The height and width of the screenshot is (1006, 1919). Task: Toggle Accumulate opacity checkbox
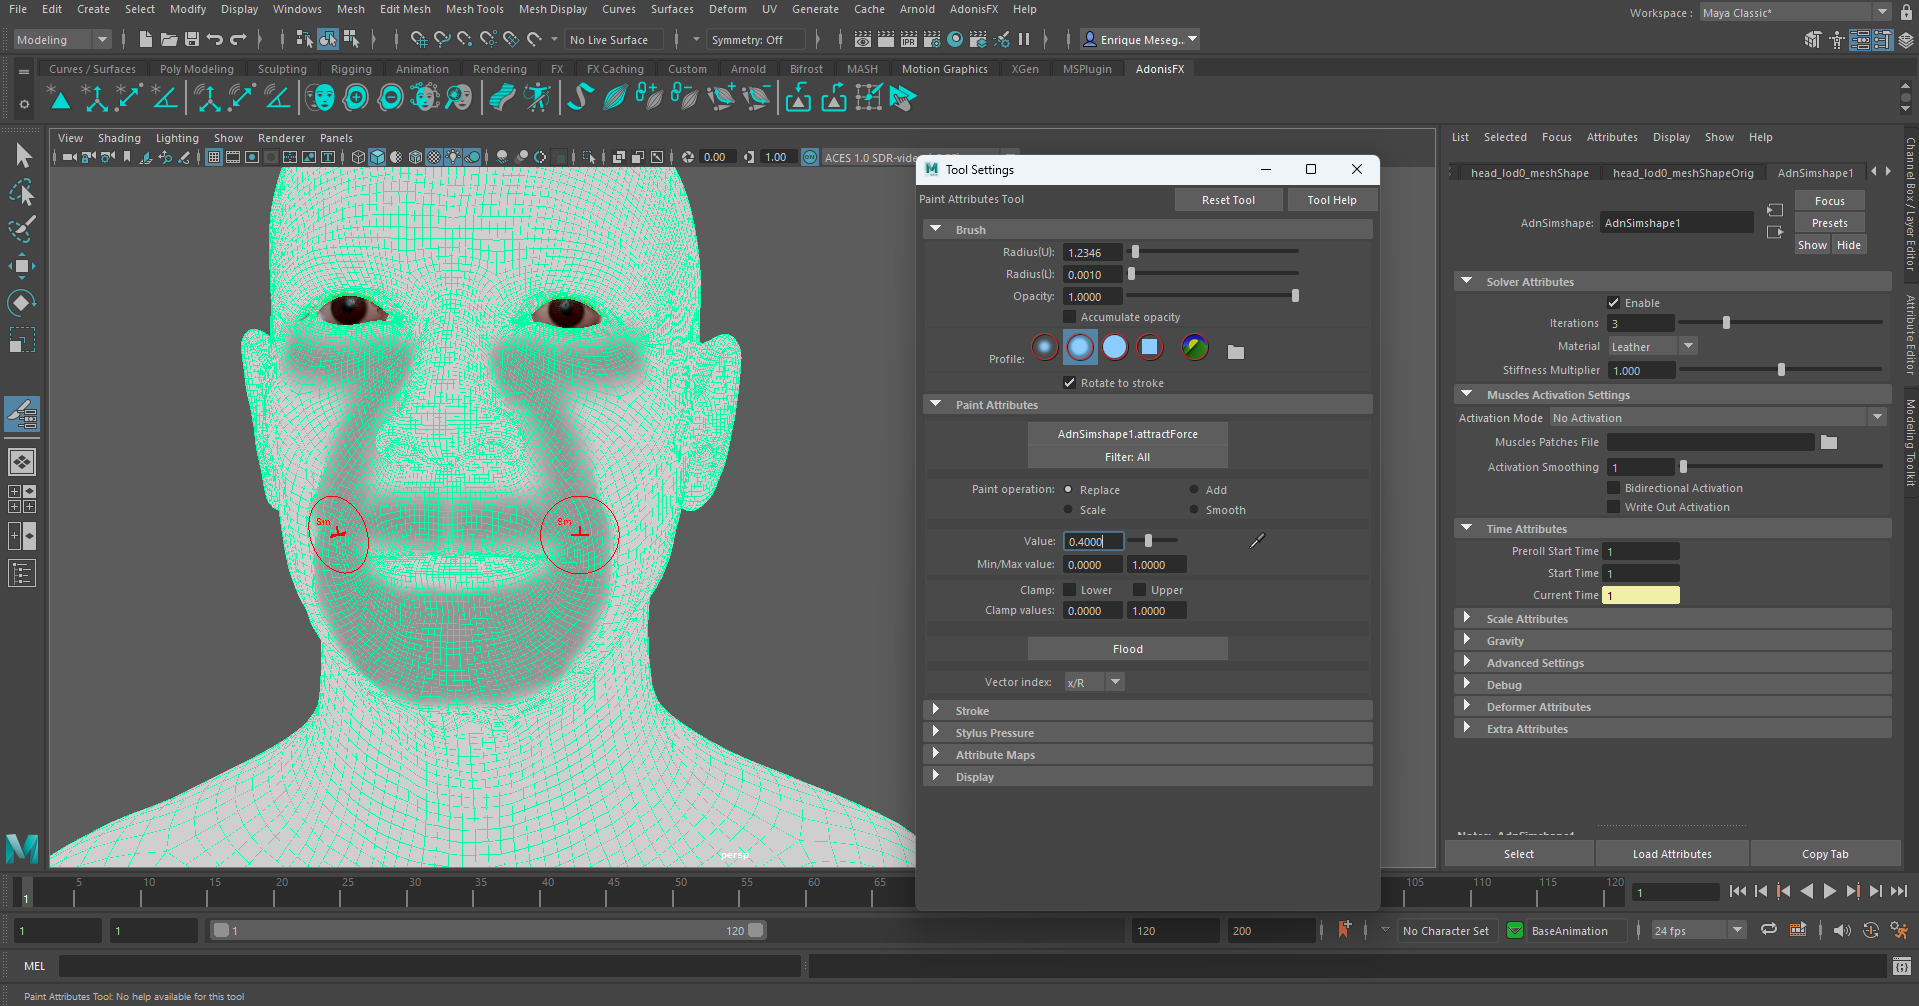click(1069, 317)
